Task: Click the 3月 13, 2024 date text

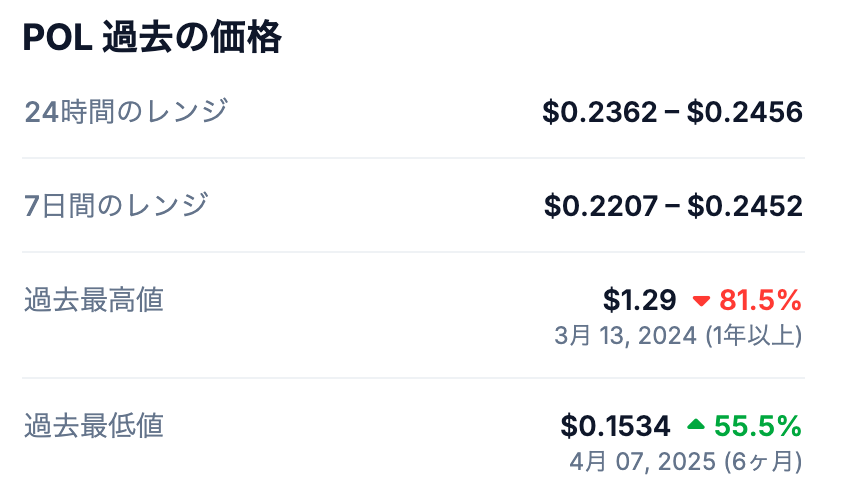Action: [x=625, y=335]
